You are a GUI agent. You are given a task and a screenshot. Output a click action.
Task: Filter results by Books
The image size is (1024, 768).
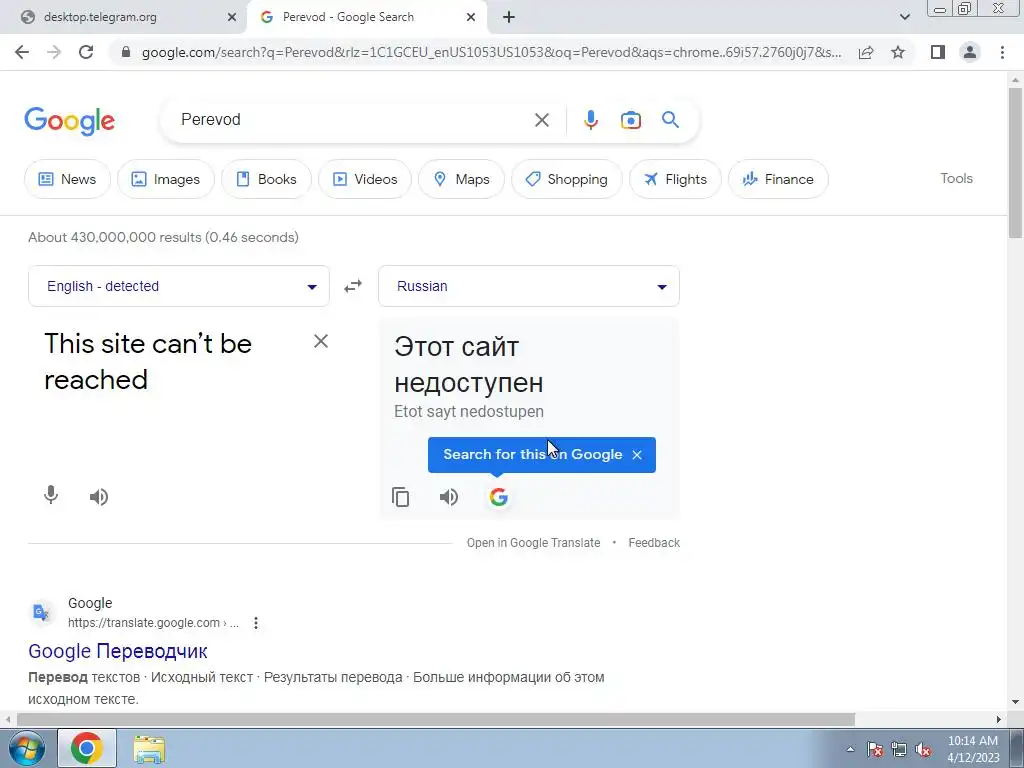click(x=266, y=179)
